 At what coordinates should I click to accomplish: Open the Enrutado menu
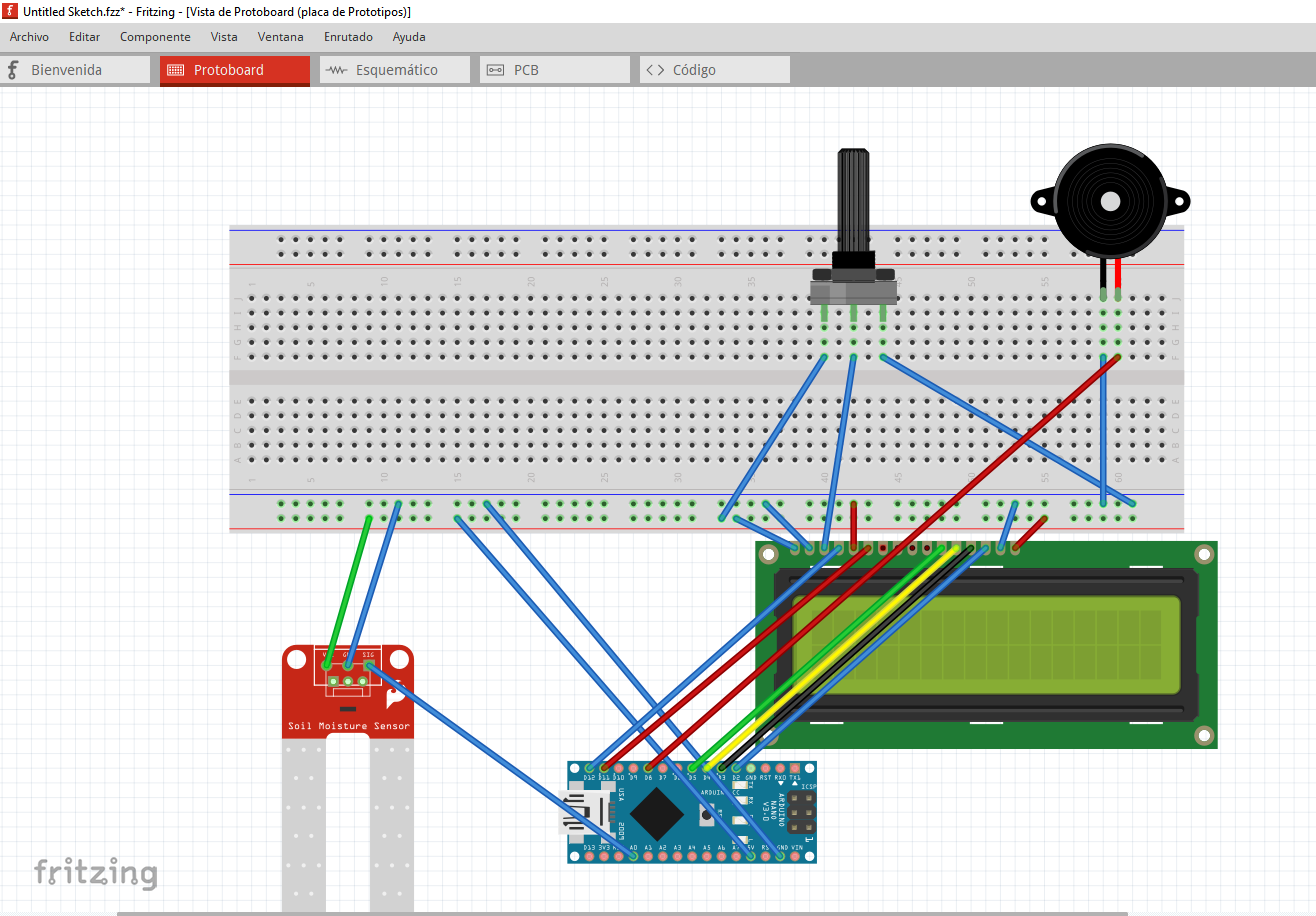coord(348,36)
